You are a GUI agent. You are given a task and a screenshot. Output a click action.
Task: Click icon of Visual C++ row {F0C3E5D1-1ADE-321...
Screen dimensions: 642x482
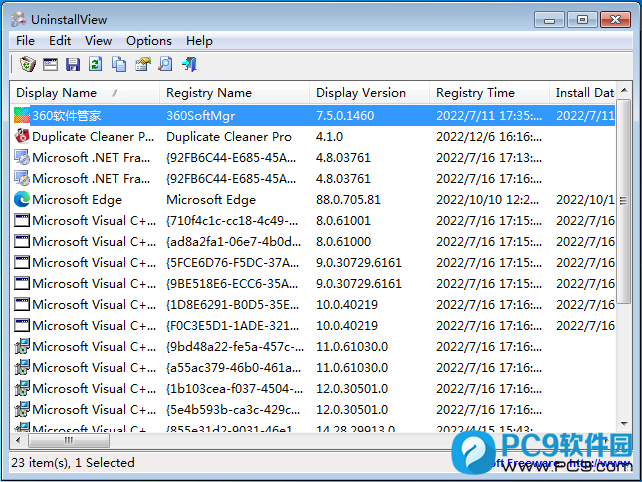(x=22, y=325)
